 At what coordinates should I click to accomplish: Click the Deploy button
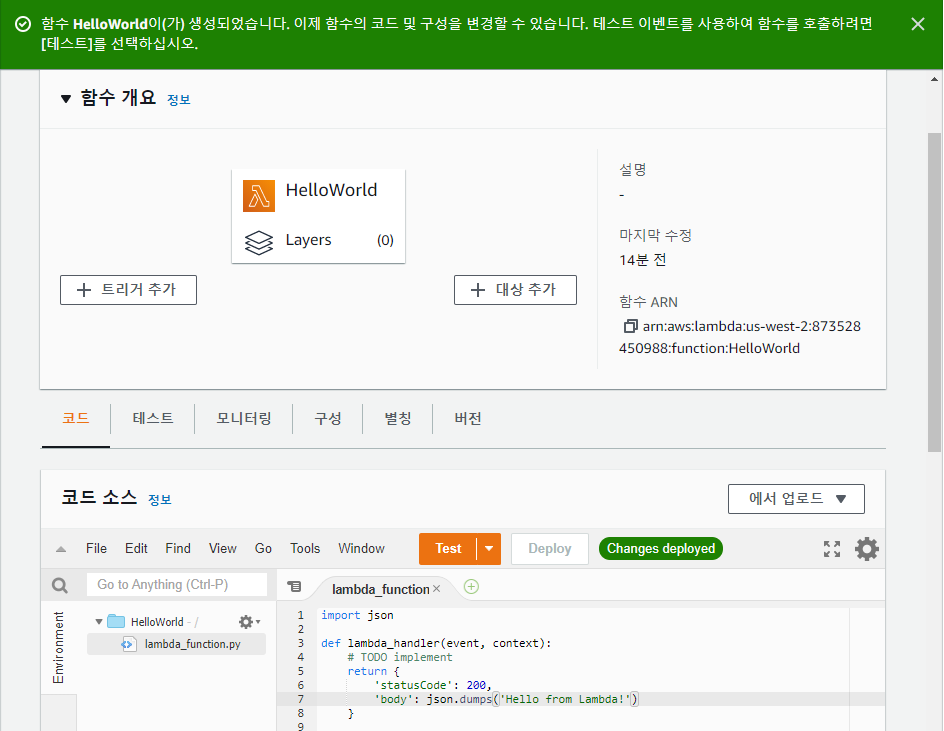[550, 549]
